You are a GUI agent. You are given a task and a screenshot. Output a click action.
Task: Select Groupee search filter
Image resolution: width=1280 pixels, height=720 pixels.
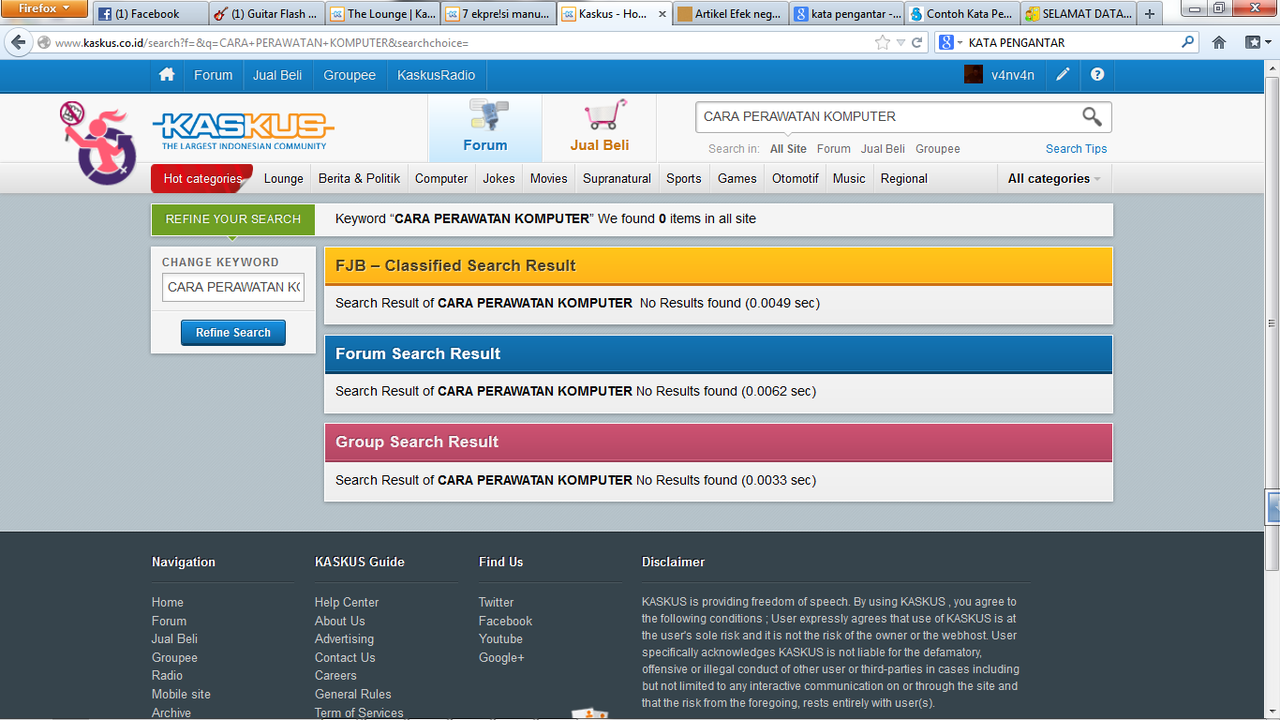938,149
